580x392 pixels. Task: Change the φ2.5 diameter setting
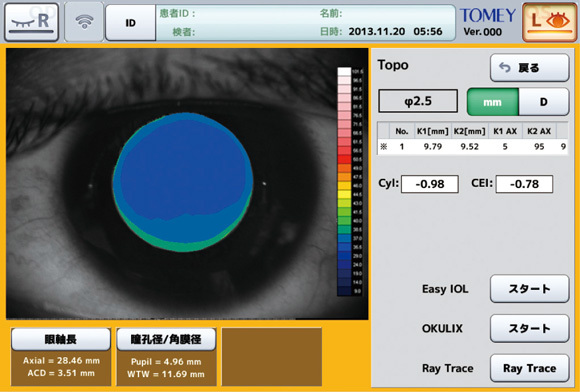coord(418,101)
